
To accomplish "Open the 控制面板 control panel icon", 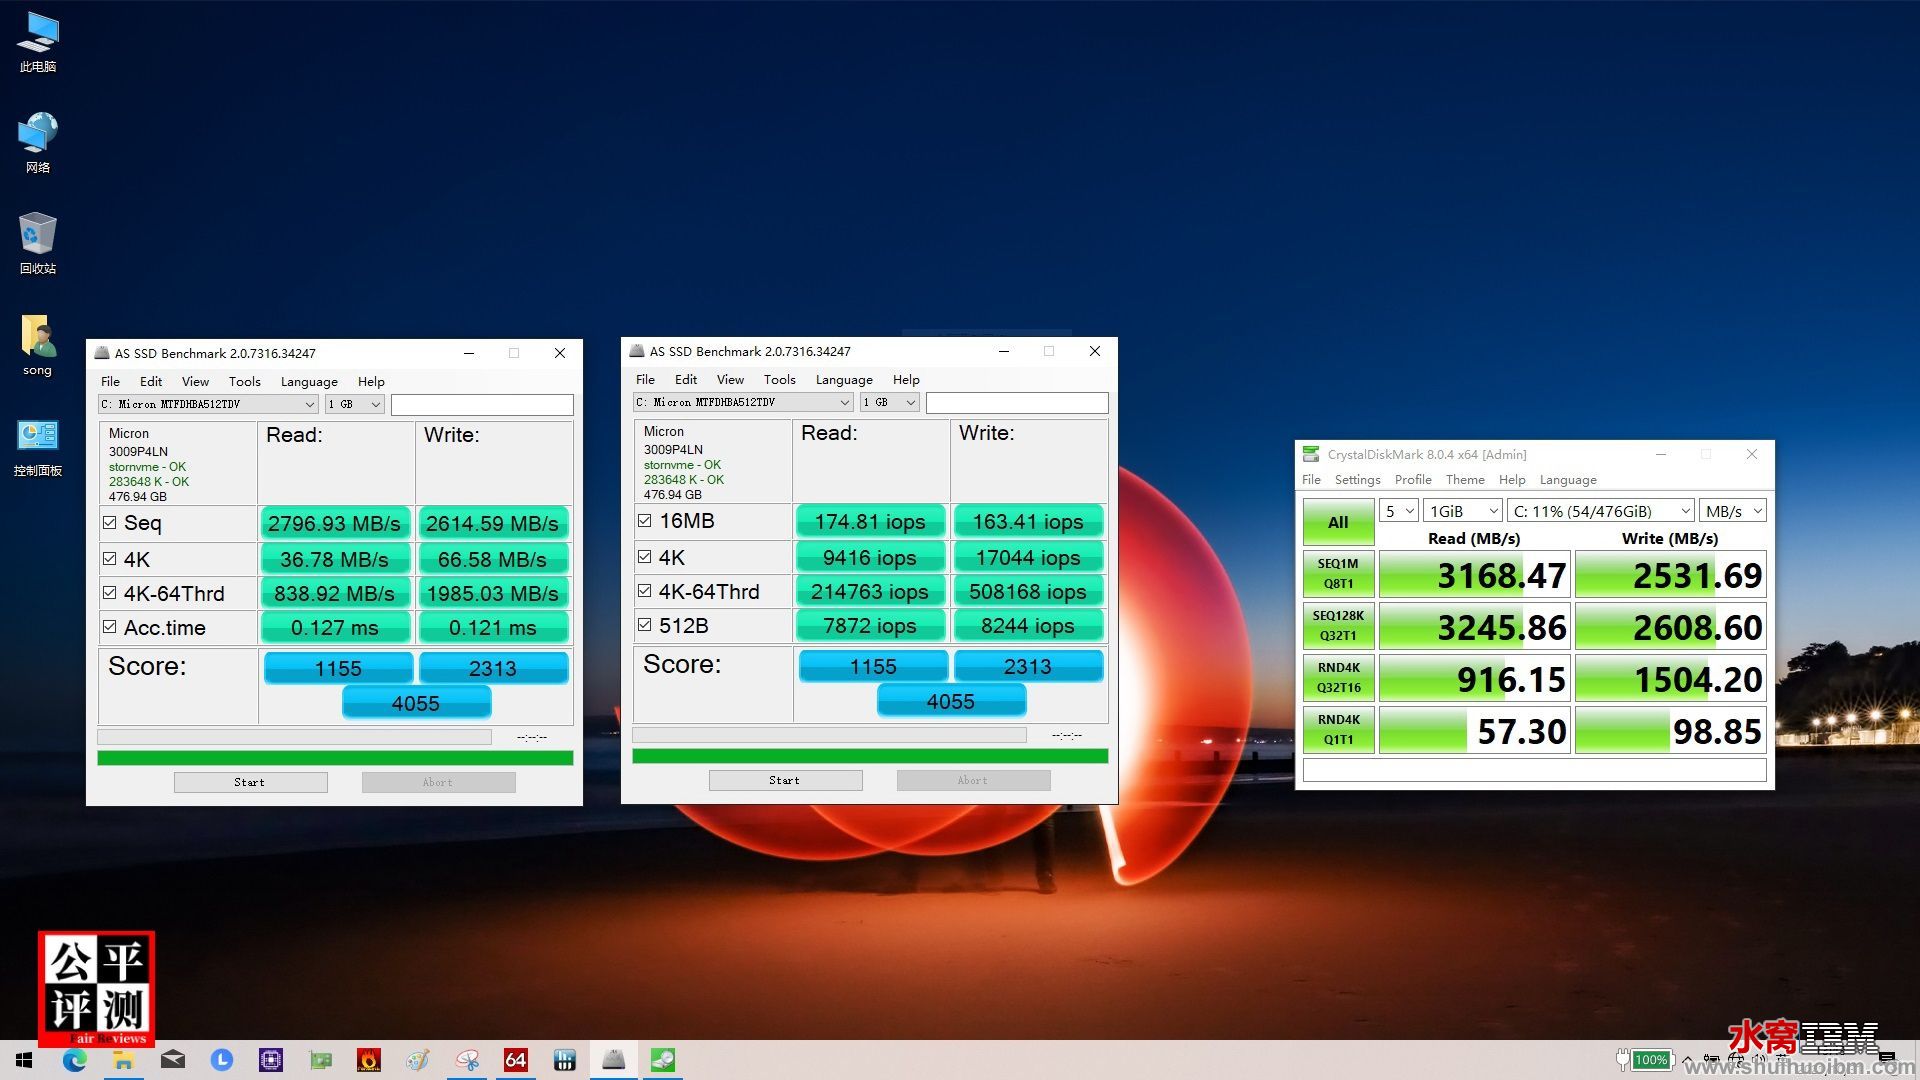I will coord(38,447).
